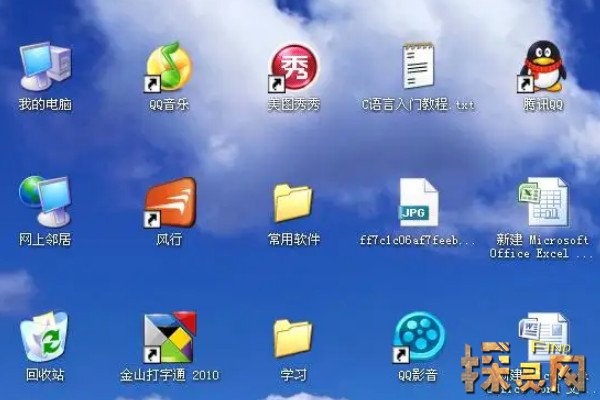Select the 常用软件 folder
Viewport: 600px width, 400px height.
coord(292,202)
